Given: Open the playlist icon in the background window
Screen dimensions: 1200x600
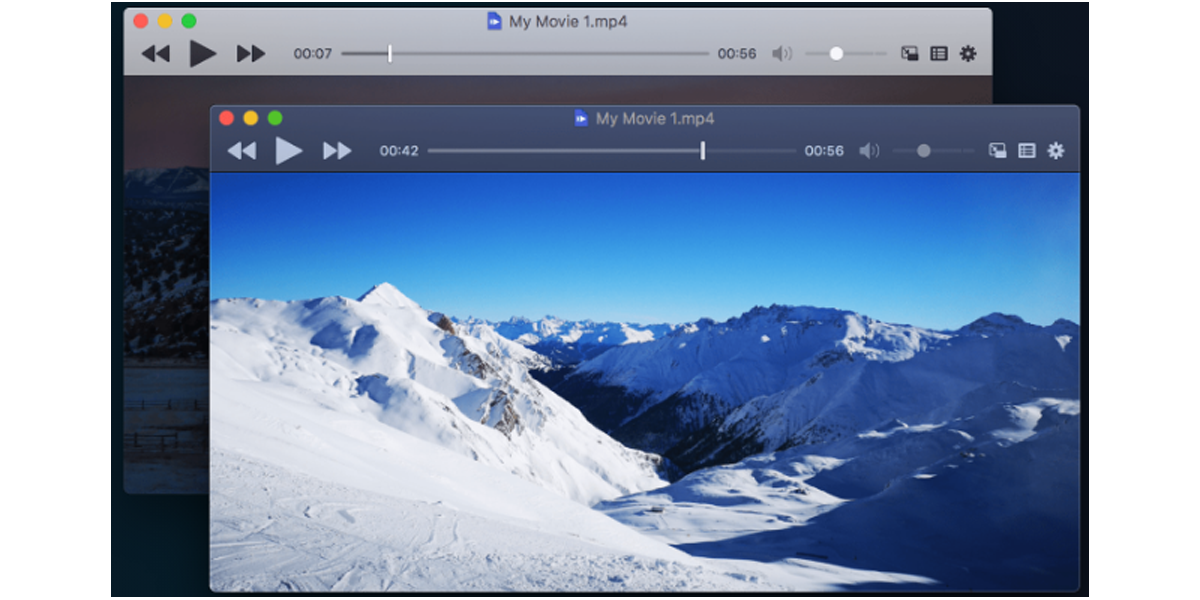Looking at the screenshot, I should point(938,54).
